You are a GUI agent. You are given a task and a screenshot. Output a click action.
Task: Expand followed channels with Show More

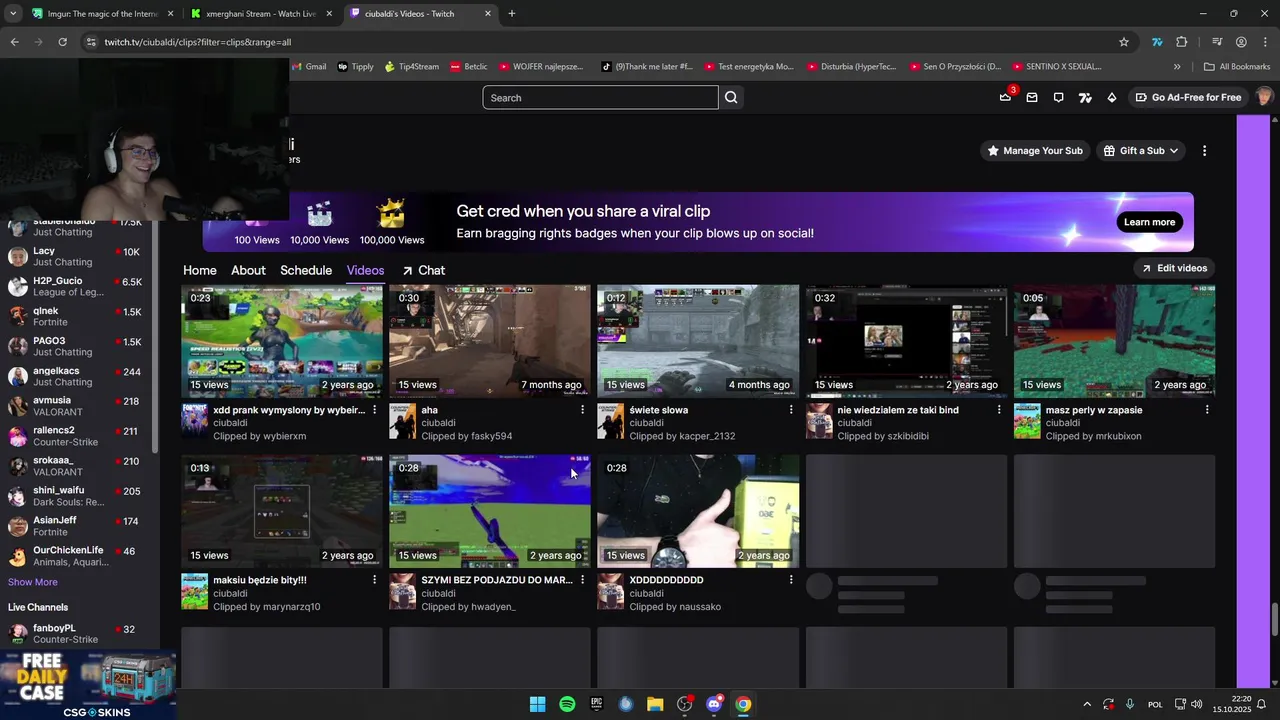pos(33,582)
